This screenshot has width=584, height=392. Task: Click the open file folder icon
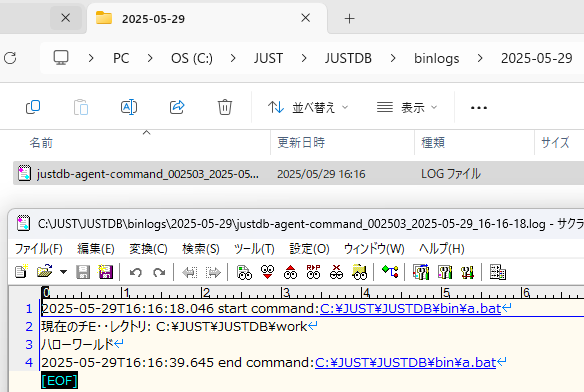[x=45, y=272]
